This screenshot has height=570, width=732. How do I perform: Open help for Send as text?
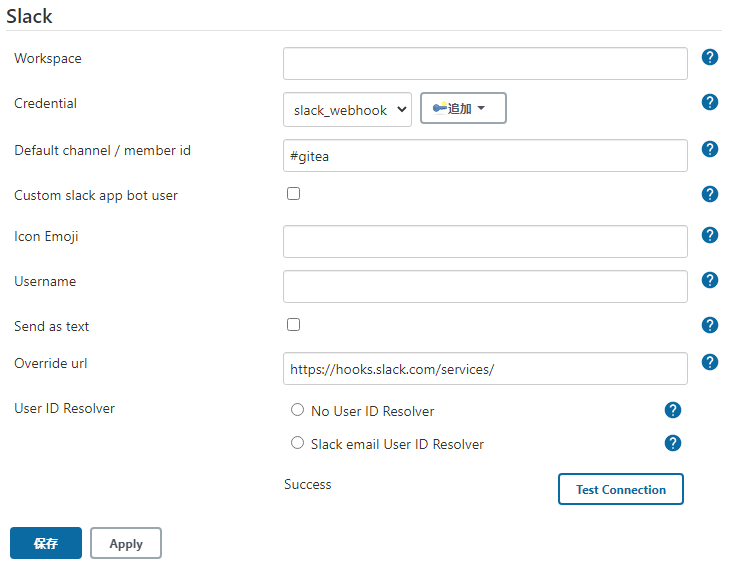click(710, 325)
